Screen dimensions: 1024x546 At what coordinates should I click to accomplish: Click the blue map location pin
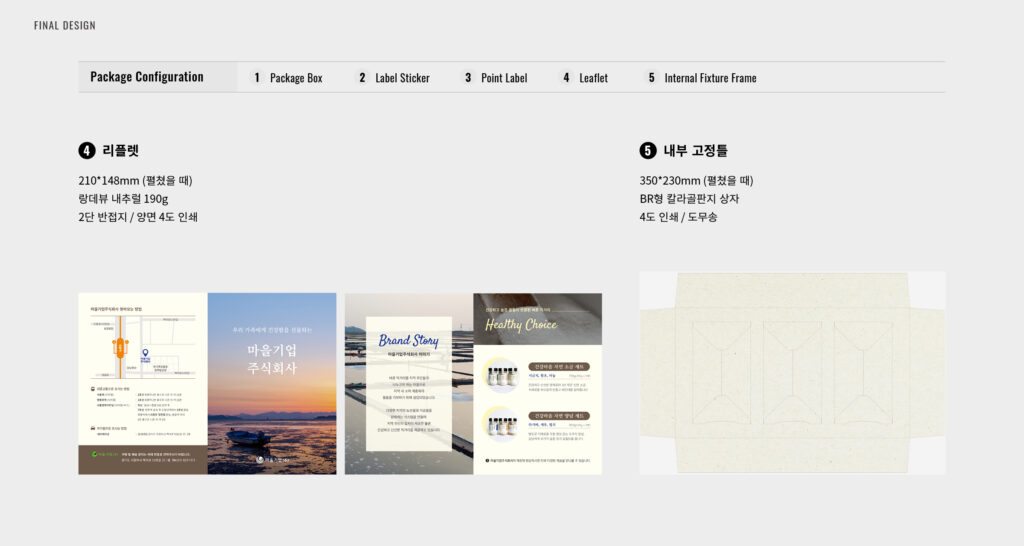pos(146,354)
